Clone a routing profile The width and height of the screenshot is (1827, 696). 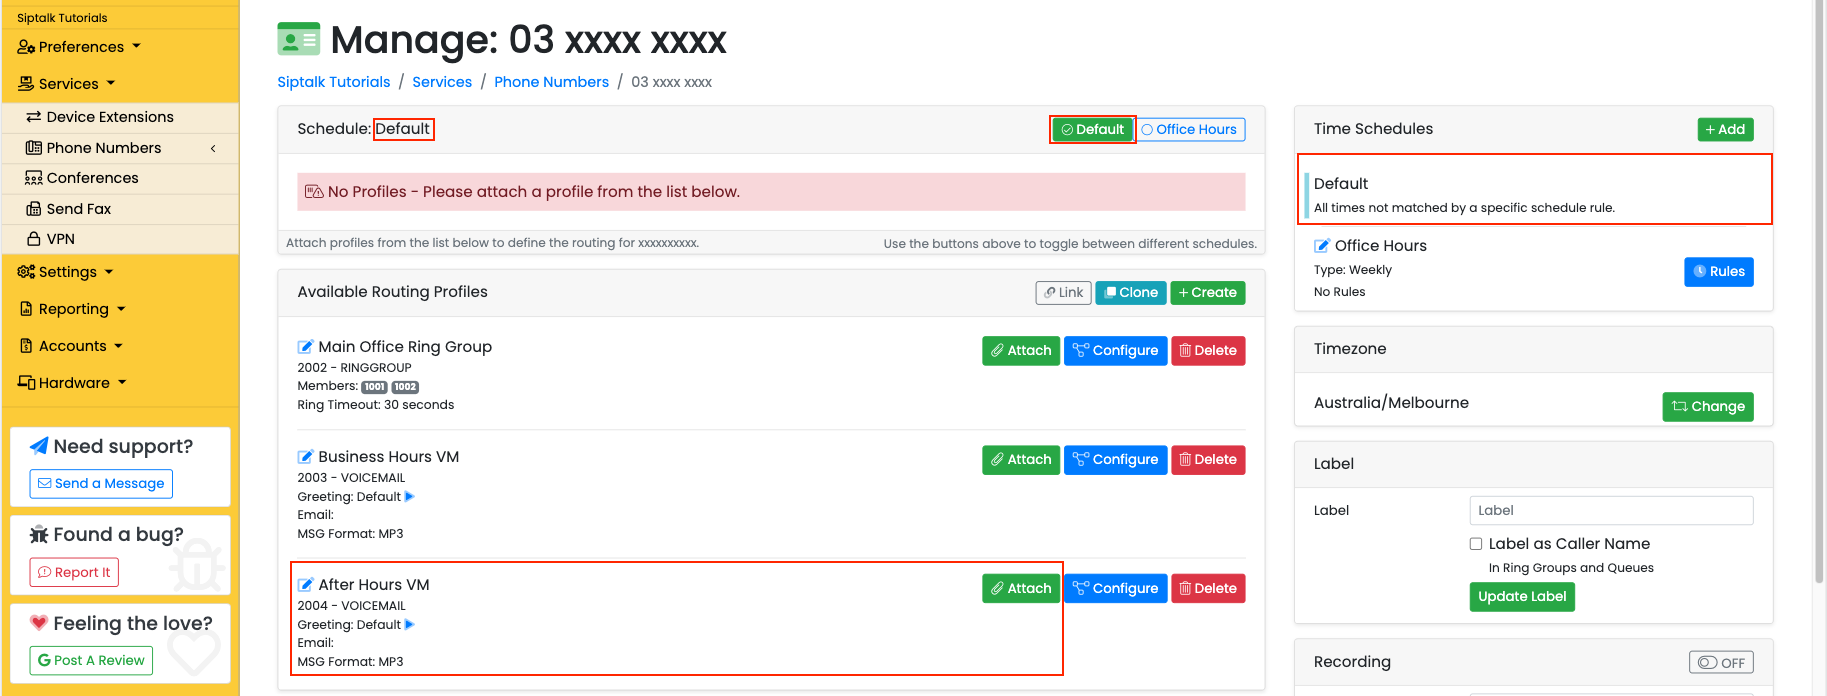pos(1131,292)
